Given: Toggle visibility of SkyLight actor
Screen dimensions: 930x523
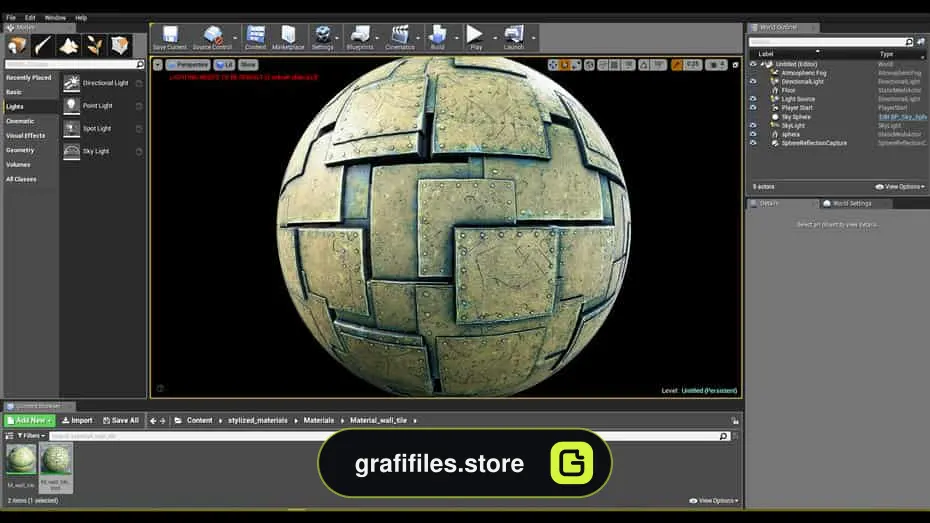Looking at the screenshot, I should click(753, 126).
